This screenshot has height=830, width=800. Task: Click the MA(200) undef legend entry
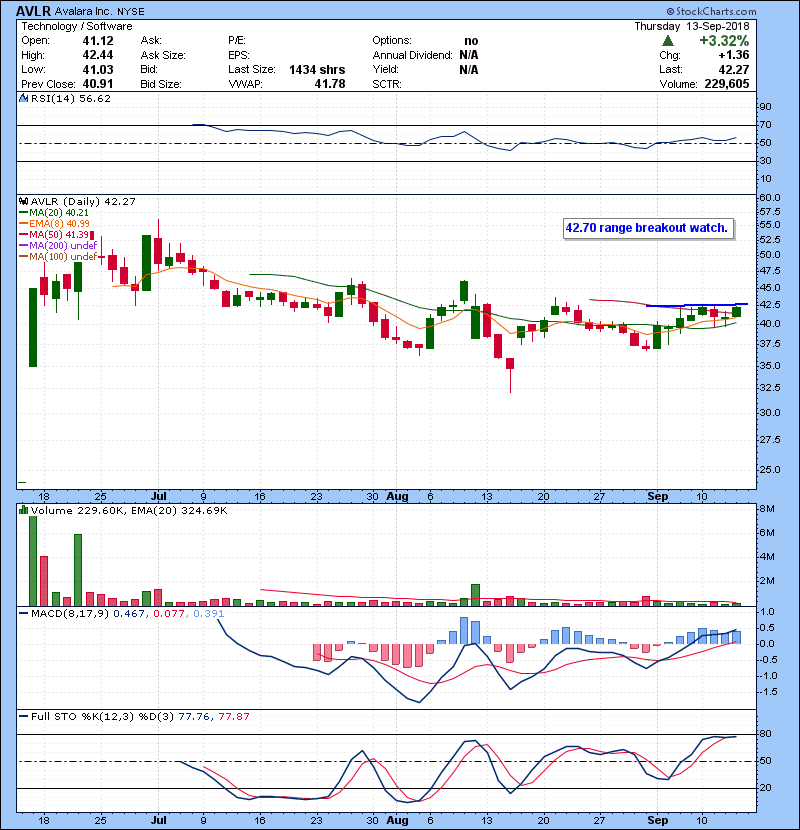pyautogui.click(x=58, y=246)
